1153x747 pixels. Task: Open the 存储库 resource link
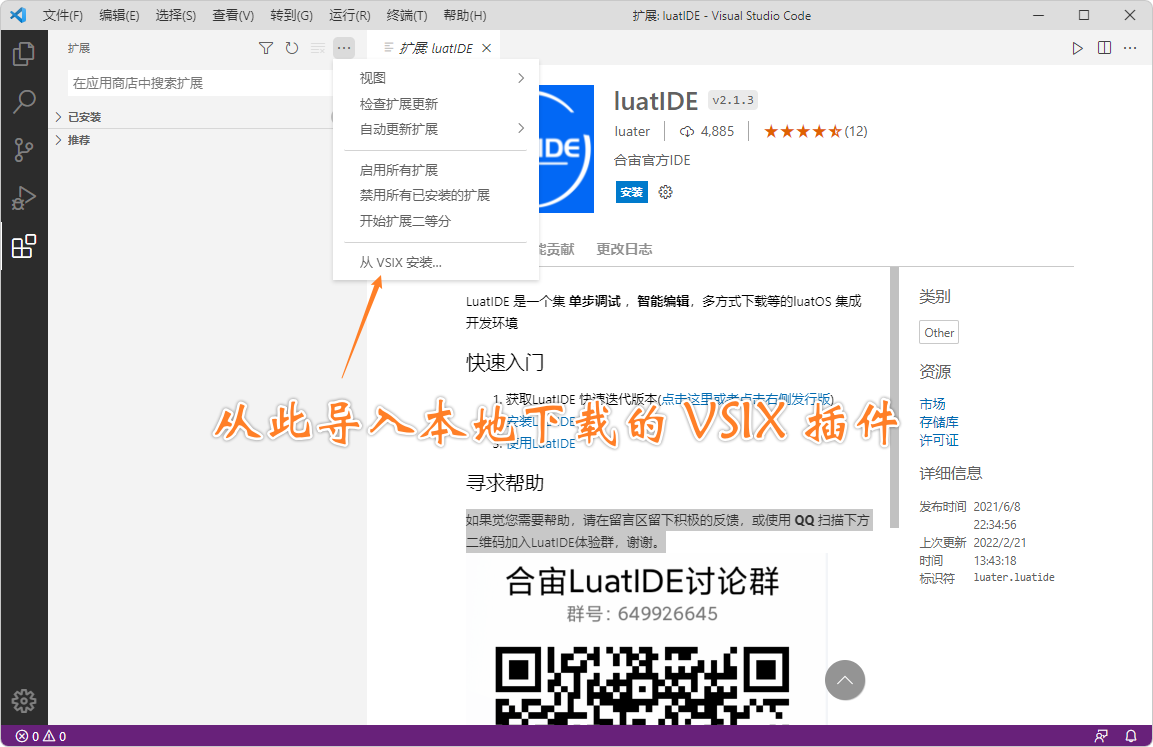point(939,422)
